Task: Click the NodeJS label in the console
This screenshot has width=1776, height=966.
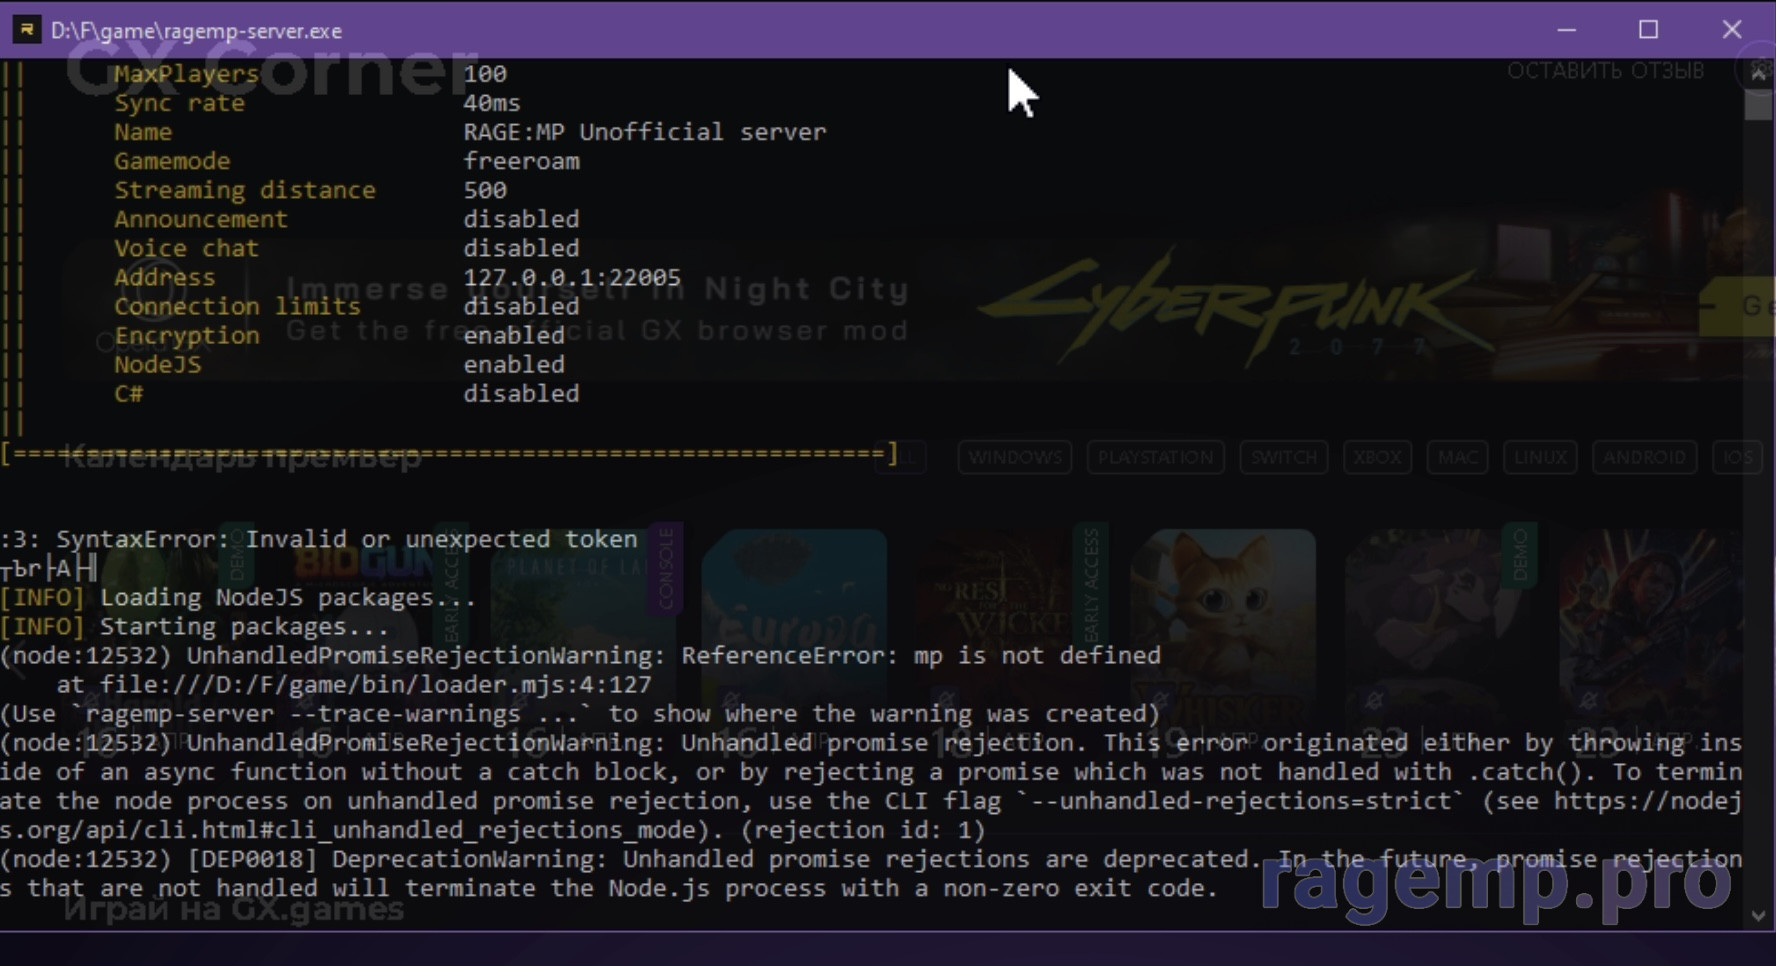Action: pyautogui.click(x=157, y=364)
